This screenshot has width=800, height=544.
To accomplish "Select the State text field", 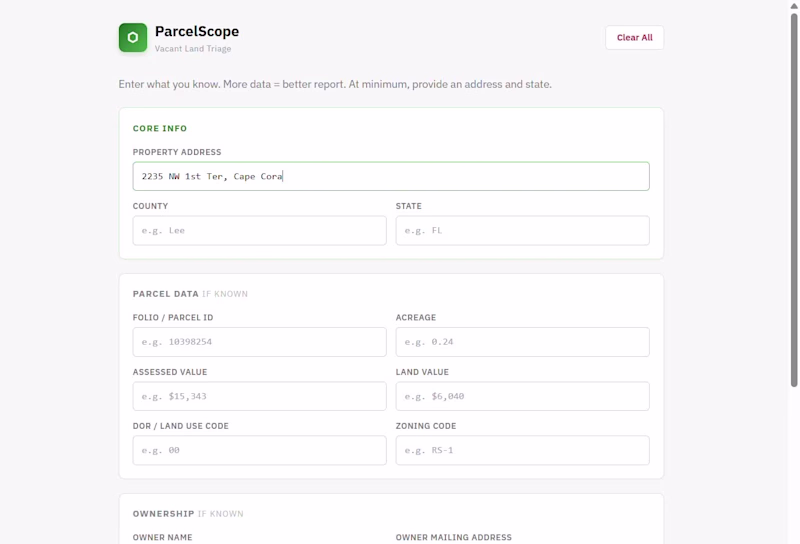I will (x=522, y=230).
